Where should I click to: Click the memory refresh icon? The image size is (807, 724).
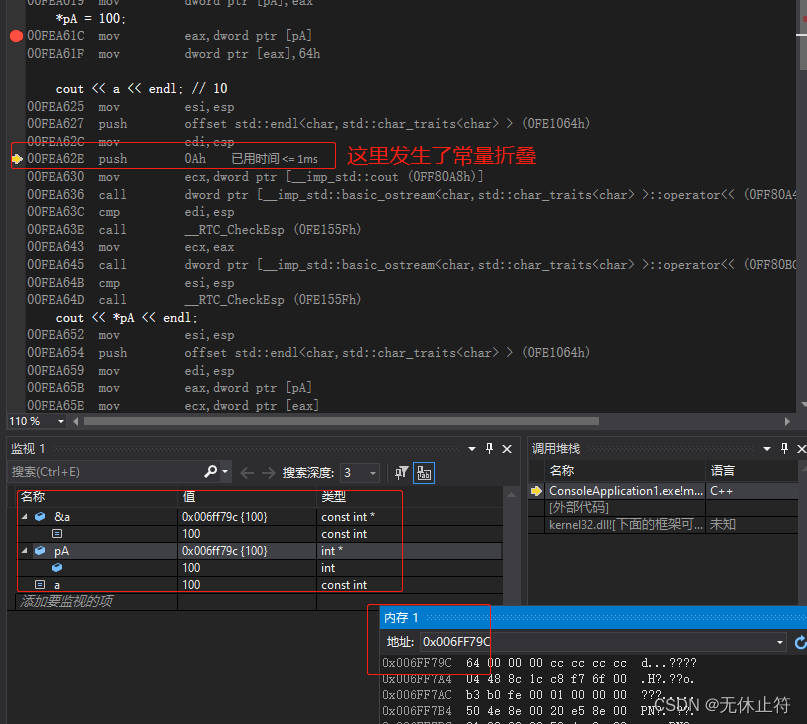(x=800, y=642)
